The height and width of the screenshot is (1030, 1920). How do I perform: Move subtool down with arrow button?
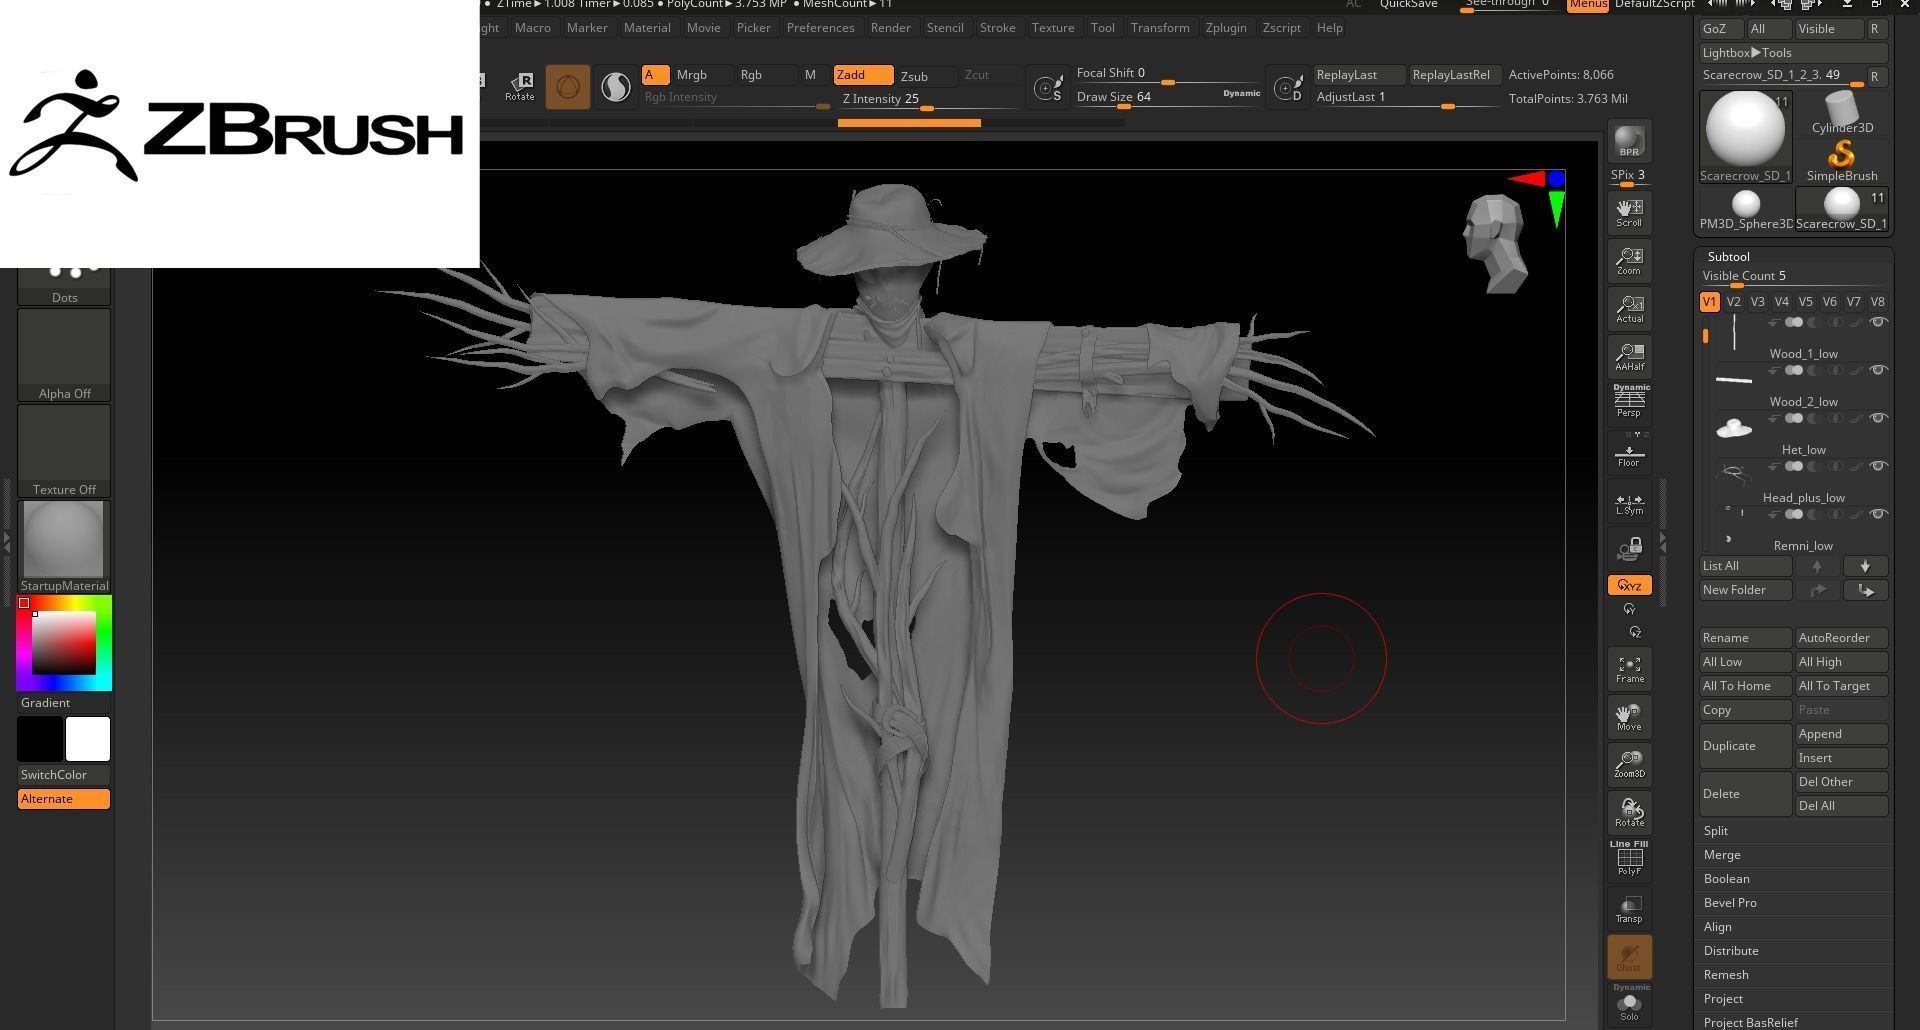1865,566
